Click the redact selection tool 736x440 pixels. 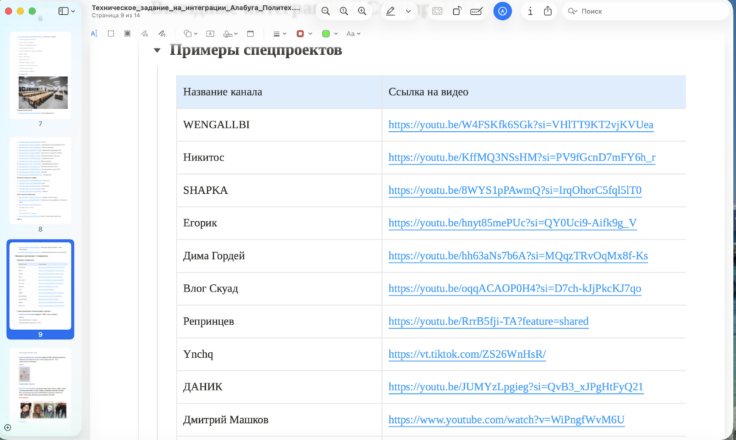point(127,33)
